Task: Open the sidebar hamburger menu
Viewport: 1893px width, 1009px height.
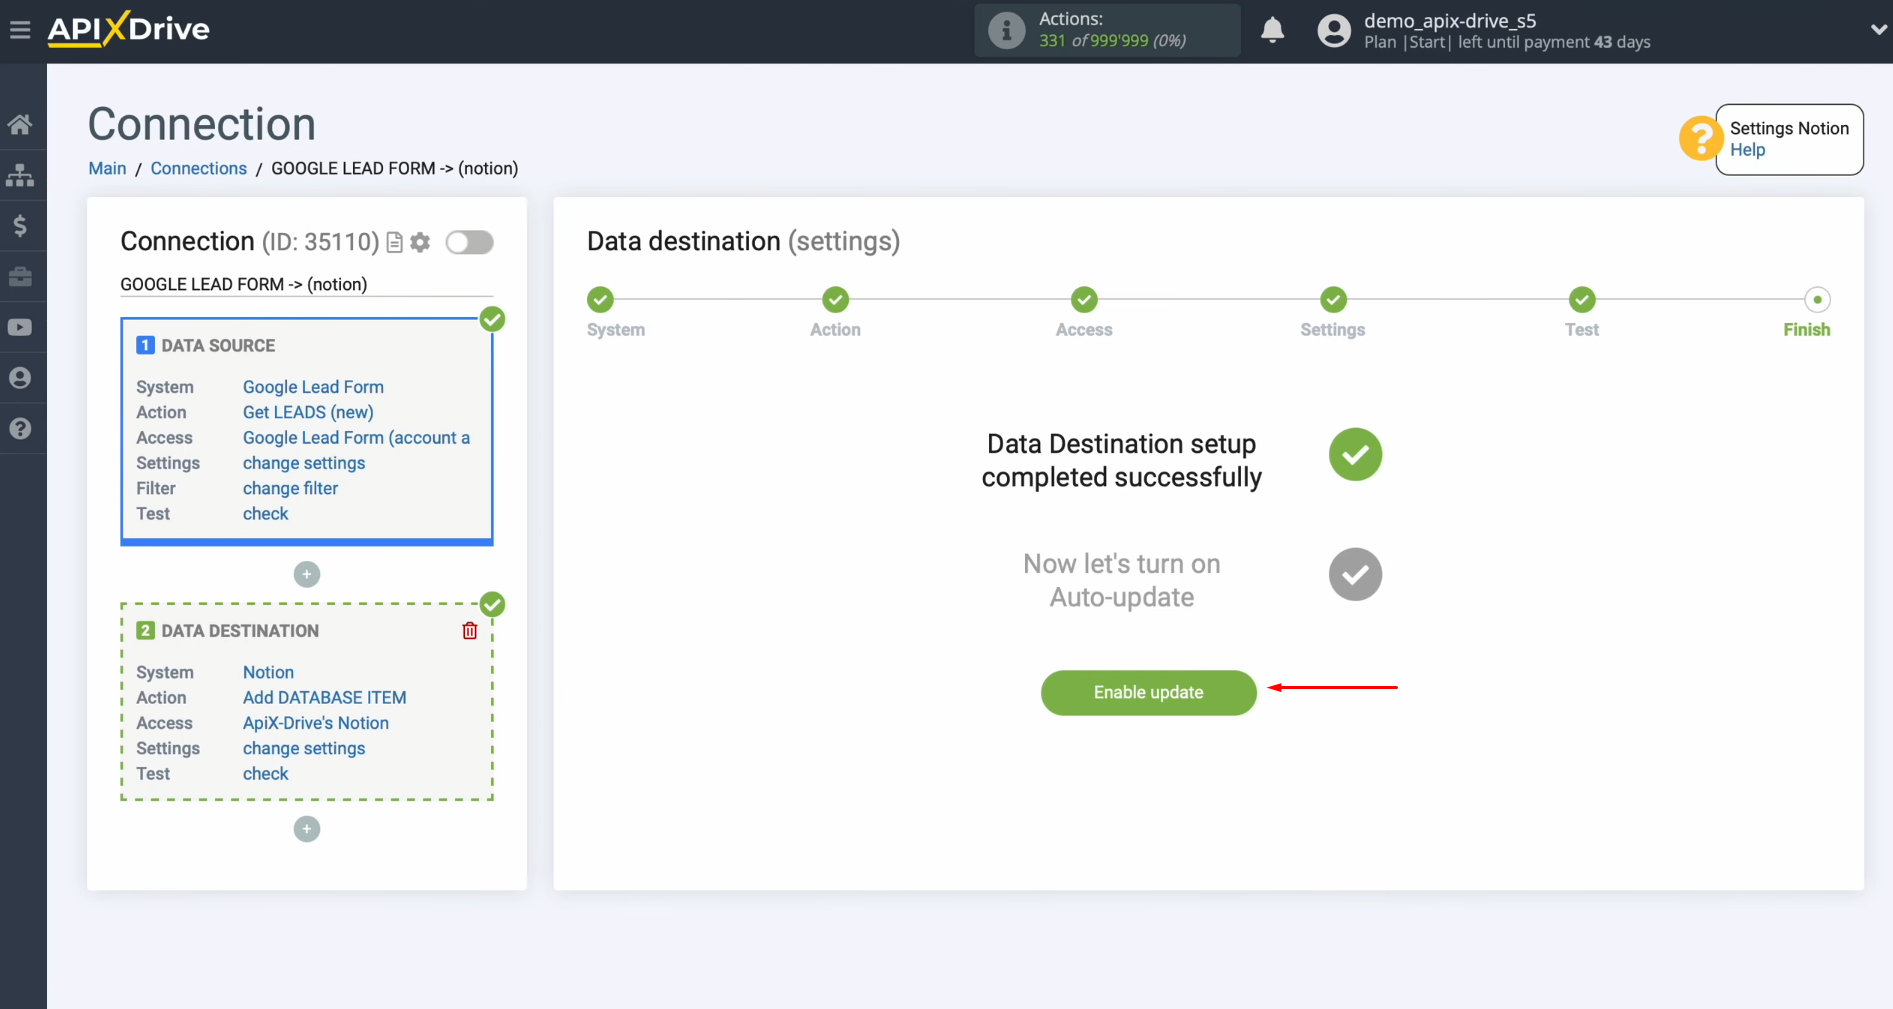Action: [x=21, y=30]
